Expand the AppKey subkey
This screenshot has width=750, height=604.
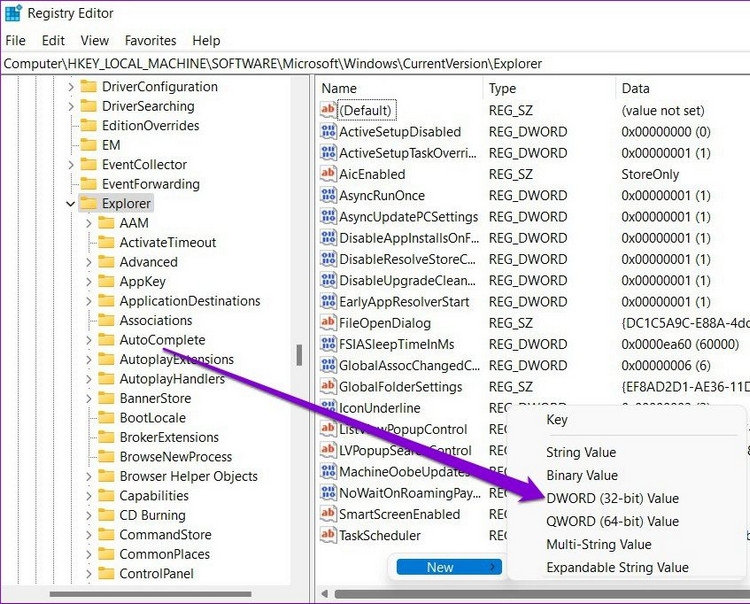pos(88,282)
